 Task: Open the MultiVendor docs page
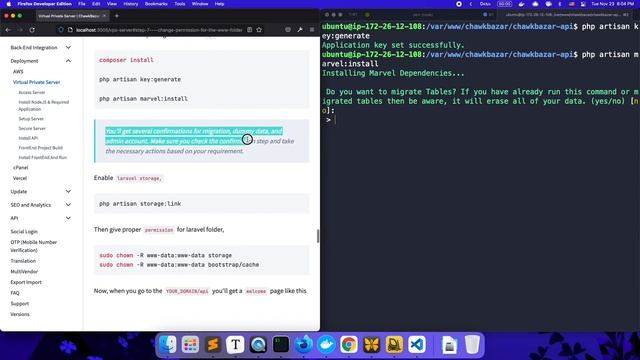pos(24,271)
